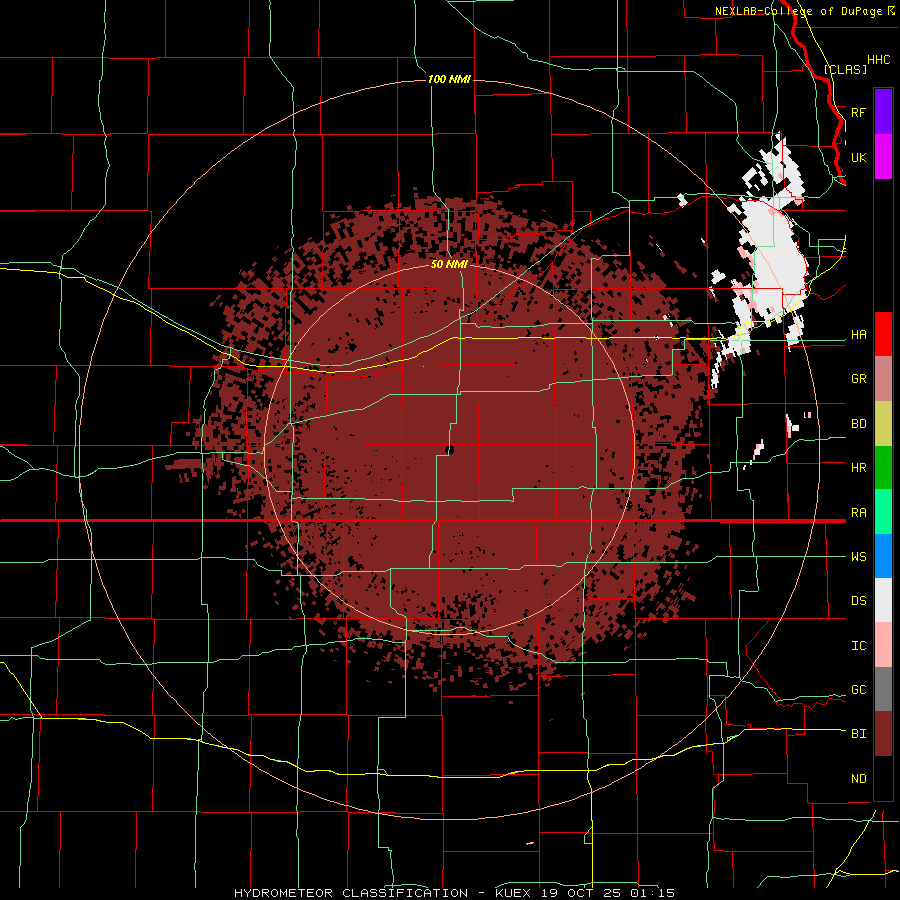Screen dimensions: 900x900
Task: Click the HA red legend swatch
Action: pos(883,334)
